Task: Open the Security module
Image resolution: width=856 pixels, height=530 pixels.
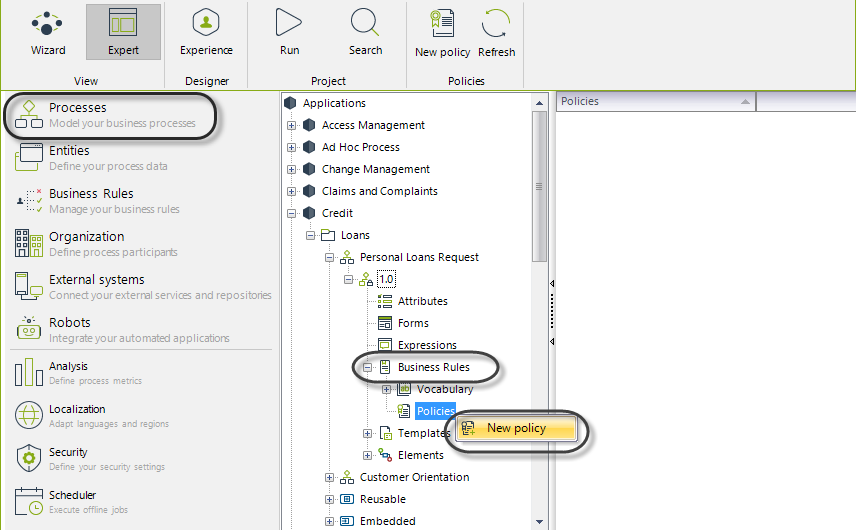Action: [x=90, y=459]
